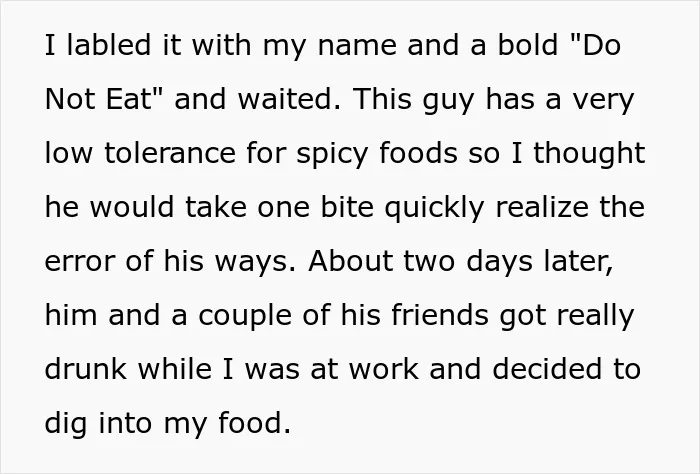
Task: Click the word "bold" in first line
Action: (528, 45)
